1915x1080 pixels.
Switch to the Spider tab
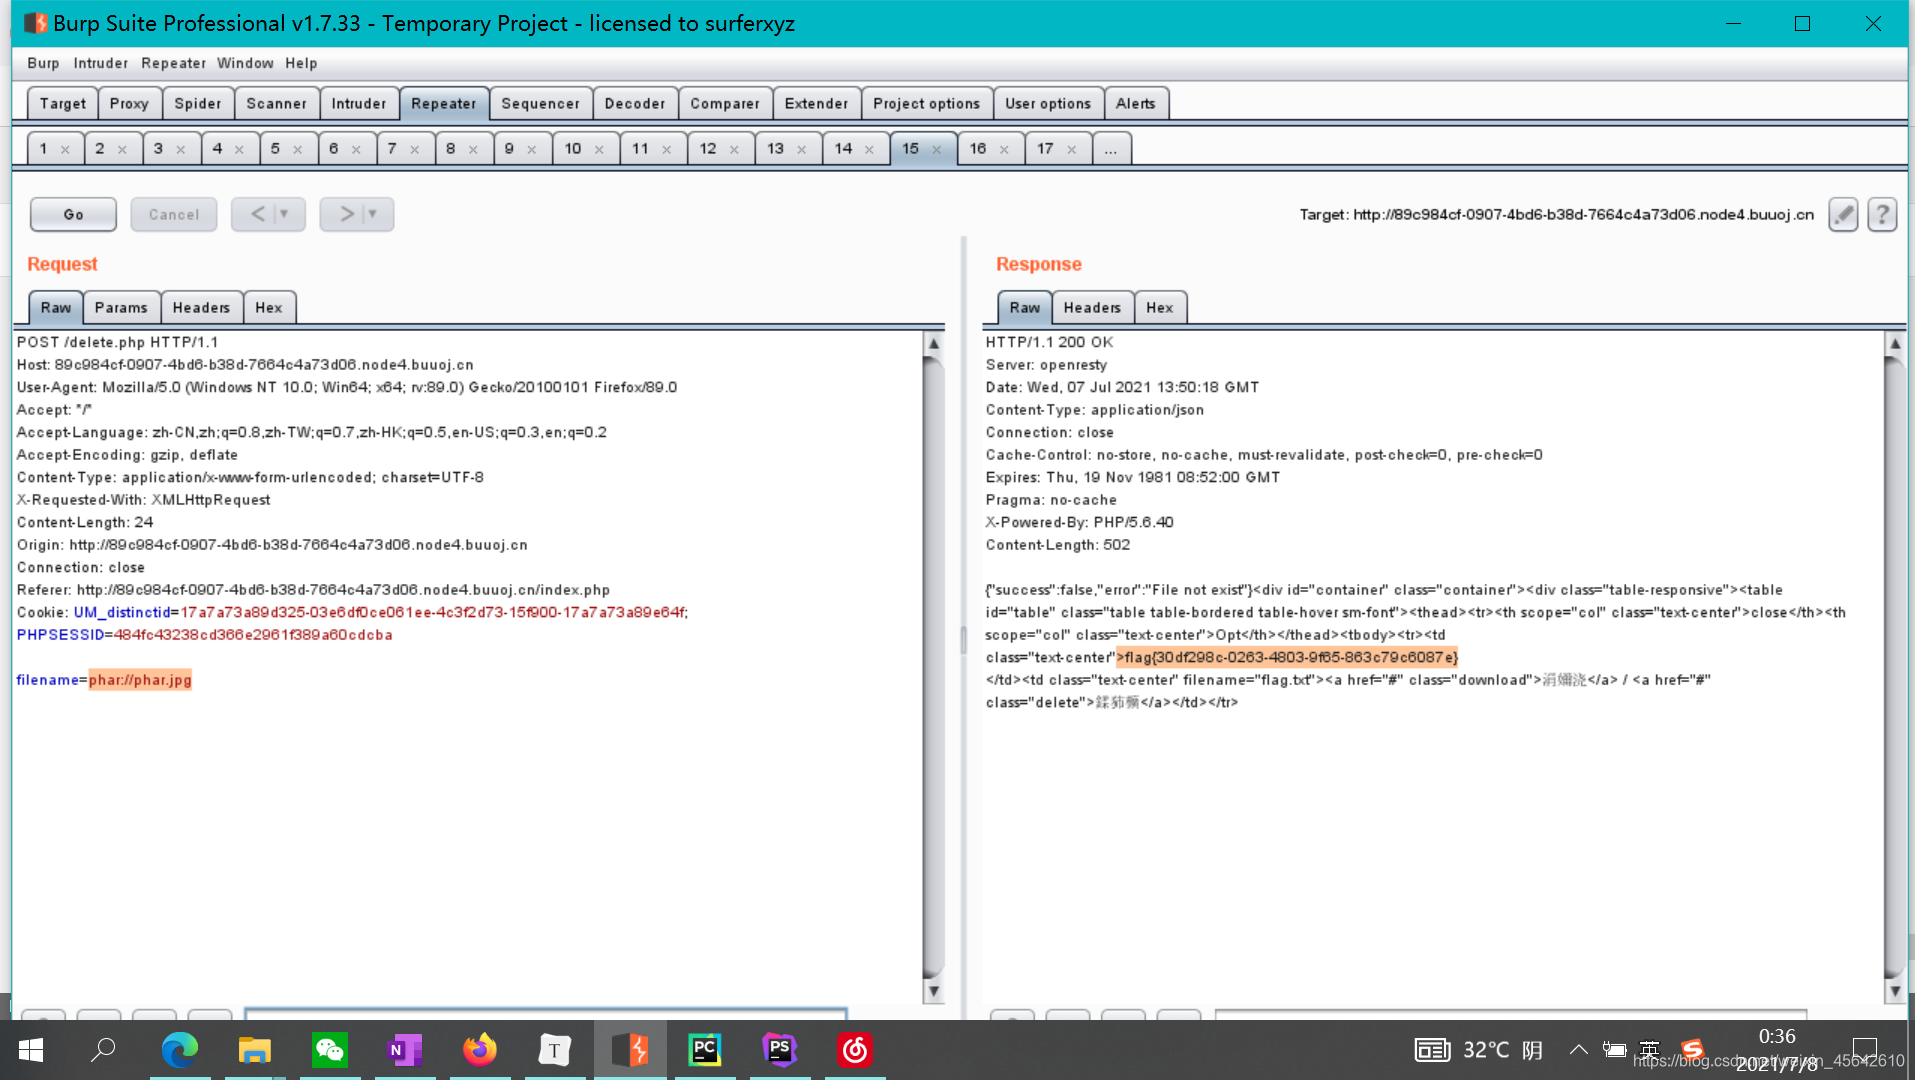point(198,103)
